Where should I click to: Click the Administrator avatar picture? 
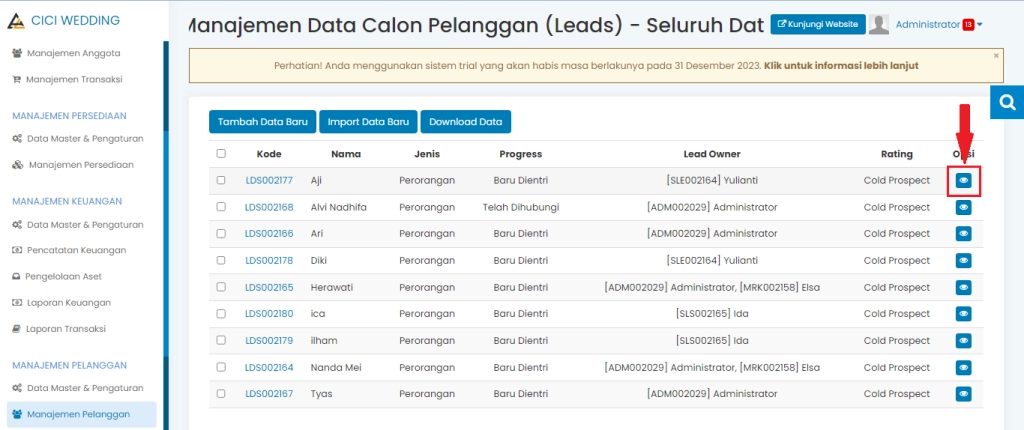[878, 24]
